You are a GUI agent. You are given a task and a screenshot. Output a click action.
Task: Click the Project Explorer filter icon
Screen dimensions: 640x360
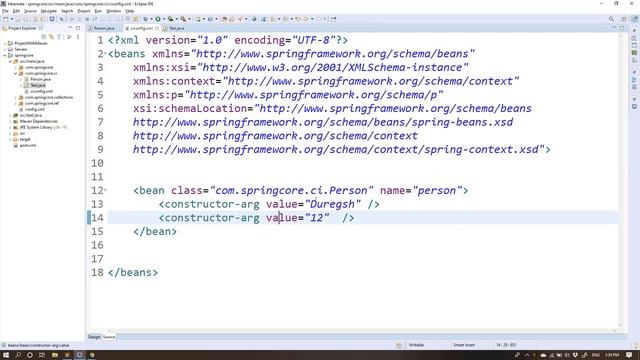59,37
